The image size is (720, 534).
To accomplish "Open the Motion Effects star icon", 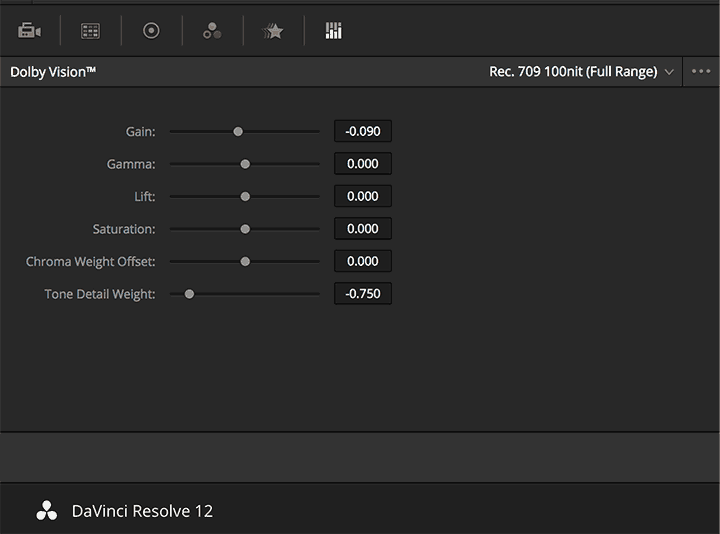I will click(273, 31).
